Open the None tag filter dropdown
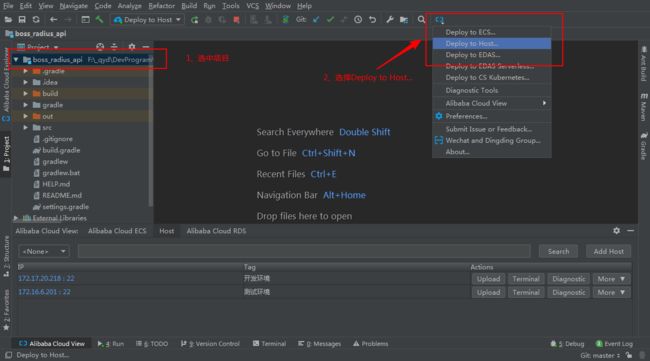This screenshot has width=650, height=361. point(44,251)
